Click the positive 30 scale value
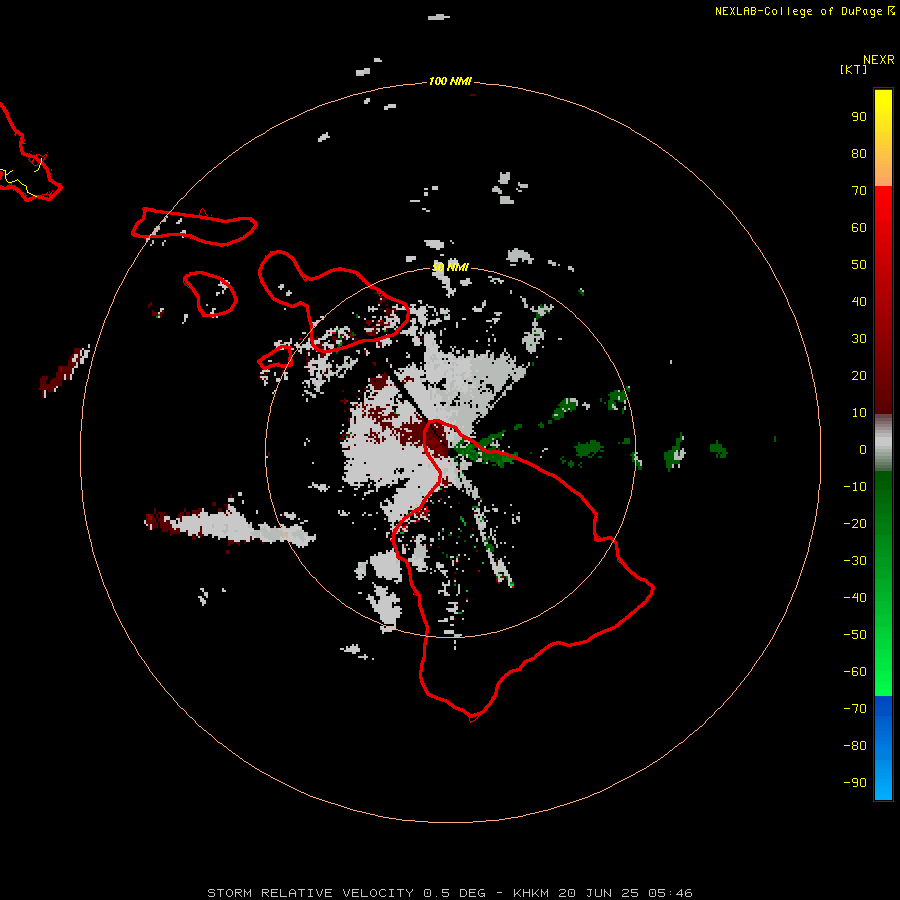Screen dimensions: 900x900 [859, 339]
